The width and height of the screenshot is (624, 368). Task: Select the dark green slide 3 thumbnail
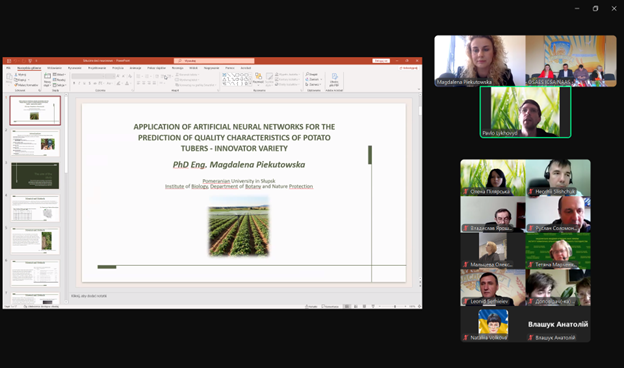click(x=35, y=175)
